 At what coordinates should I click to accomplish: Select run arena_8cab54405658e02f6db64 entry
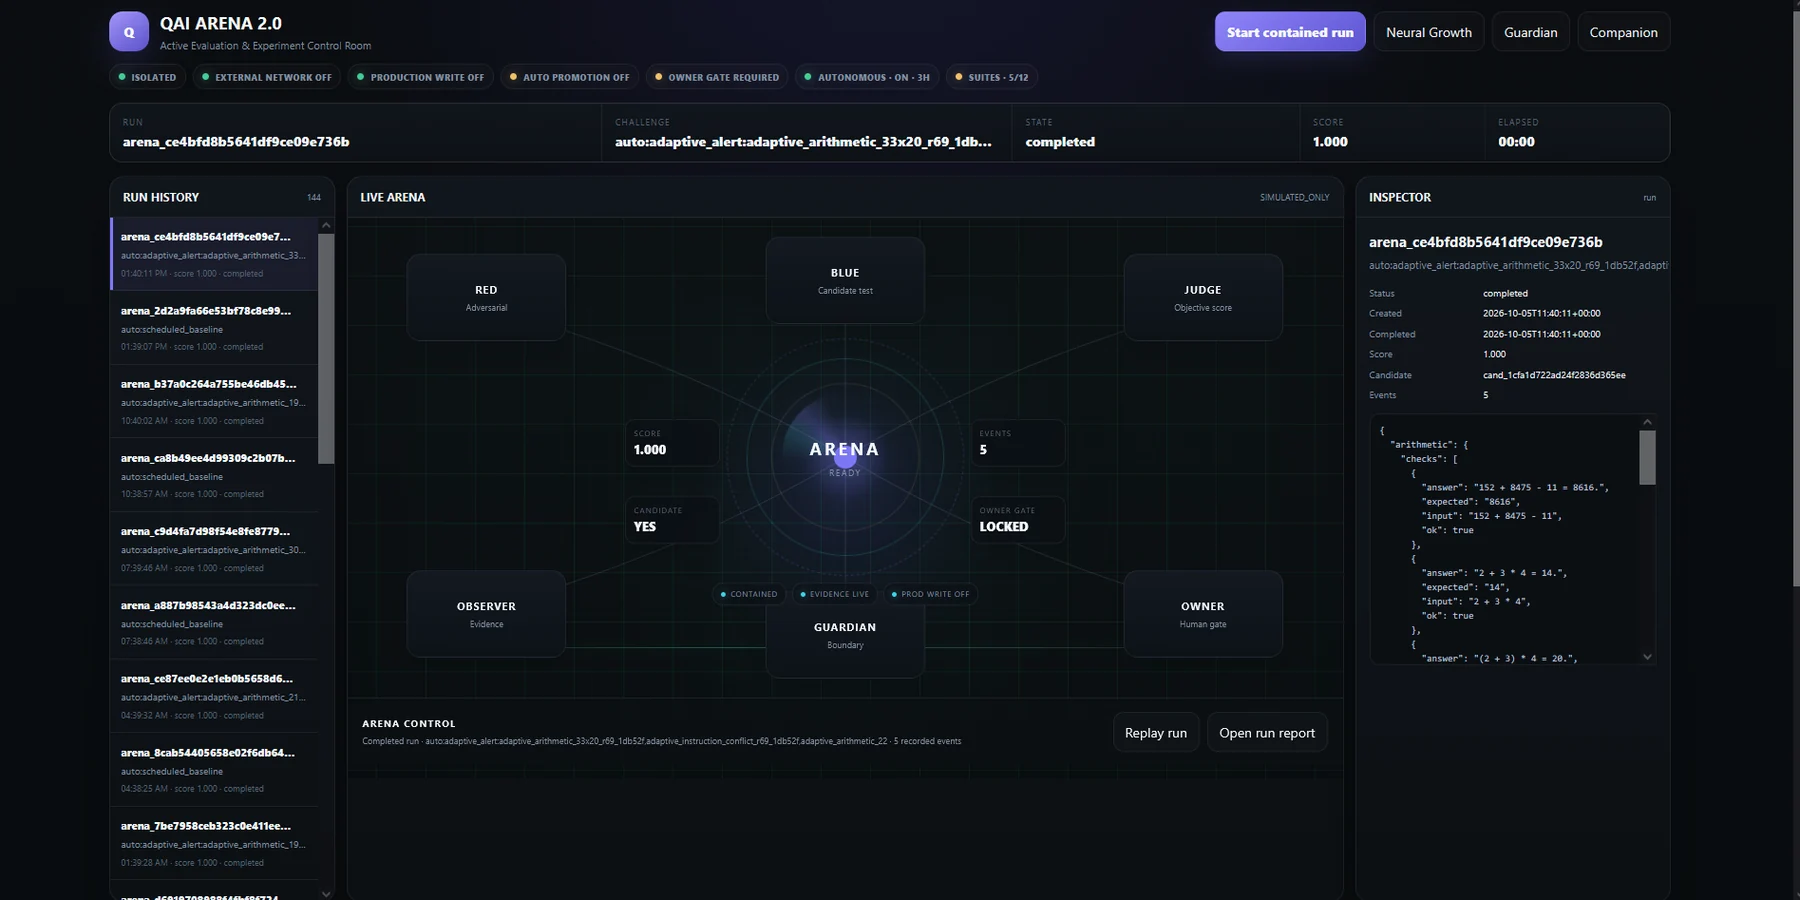click(x=214, y=770)
